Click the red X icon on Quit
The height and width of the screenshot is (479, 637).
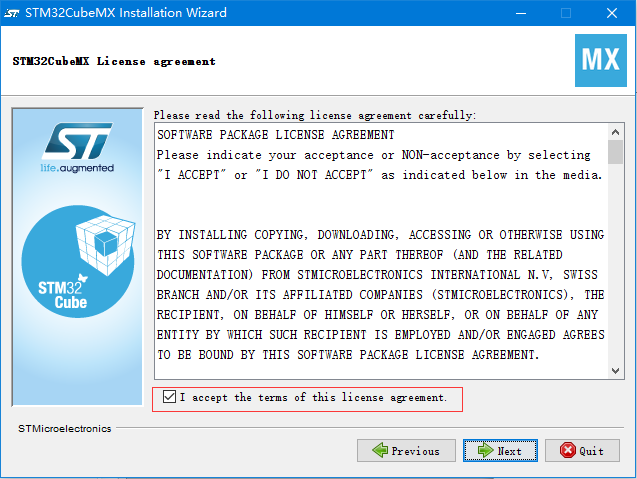coord(568,450)
